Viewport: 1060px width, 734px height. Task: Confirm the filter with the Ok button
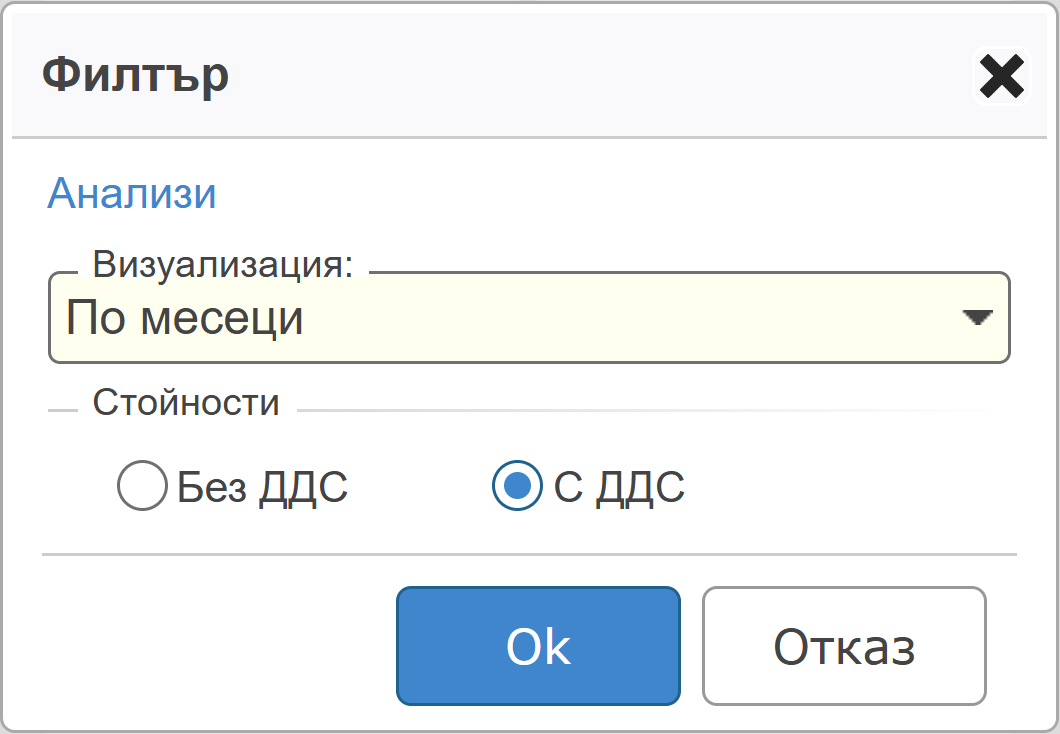point(538,646)
